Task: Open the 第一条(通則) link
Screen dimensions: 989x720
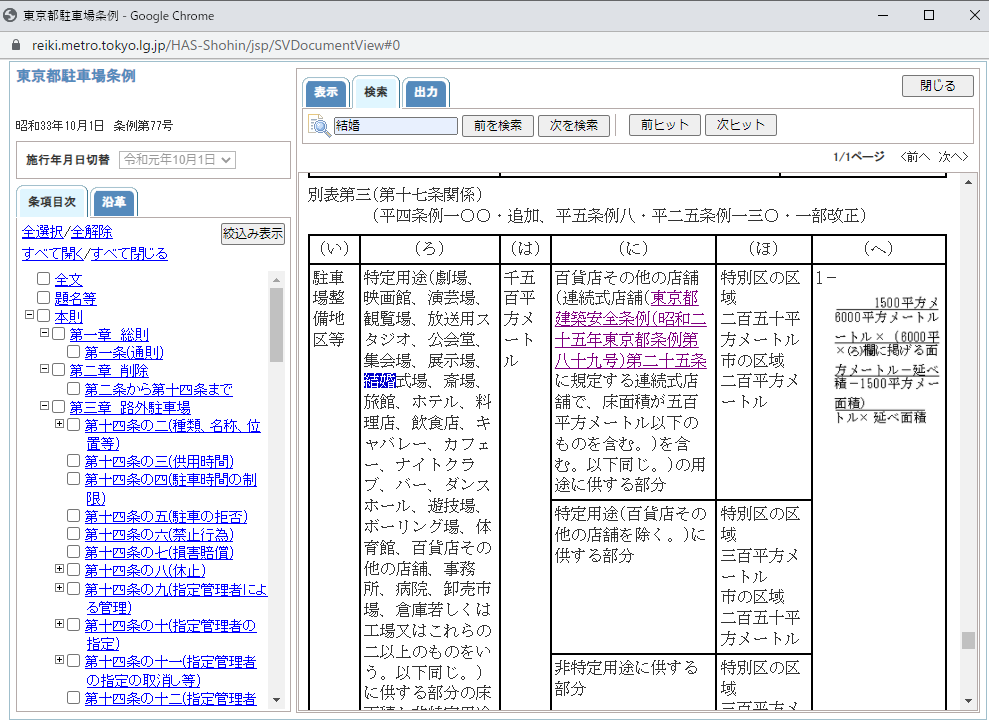Action: pyautogui.click(x=124, y=352)
